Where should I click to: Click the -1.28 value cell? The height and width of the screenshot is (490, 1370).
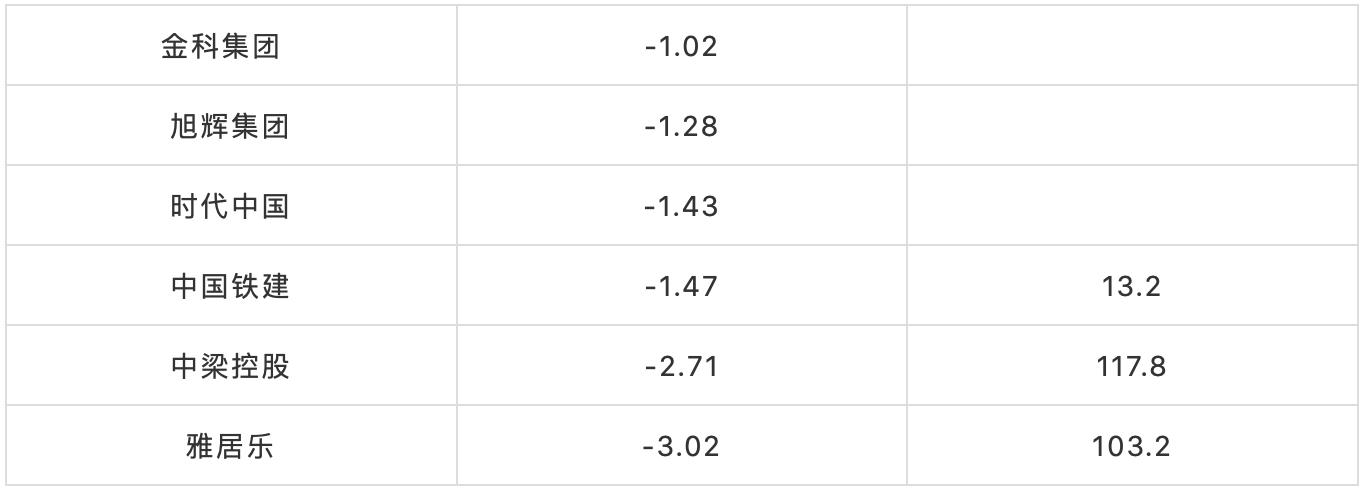(681, 126)
